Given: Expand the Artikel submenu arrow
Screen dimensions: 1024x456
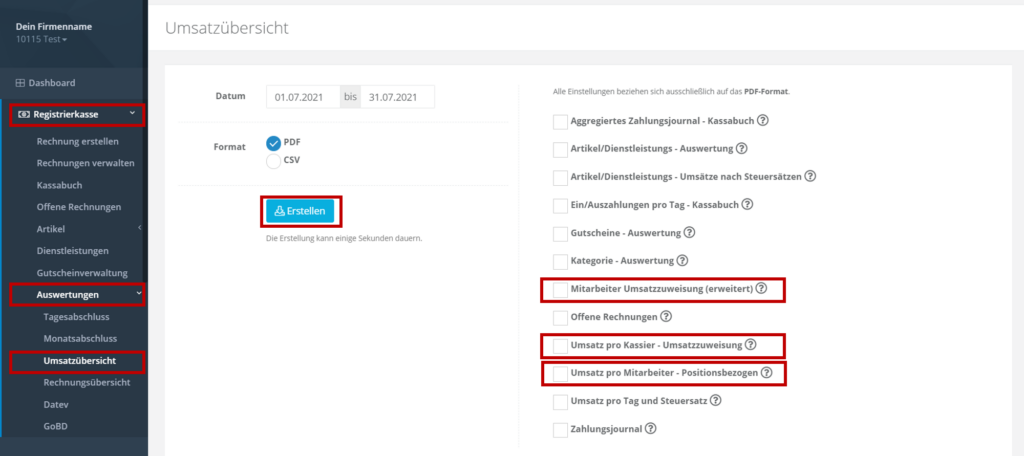Looking at the screenshot, I should 139,228.
